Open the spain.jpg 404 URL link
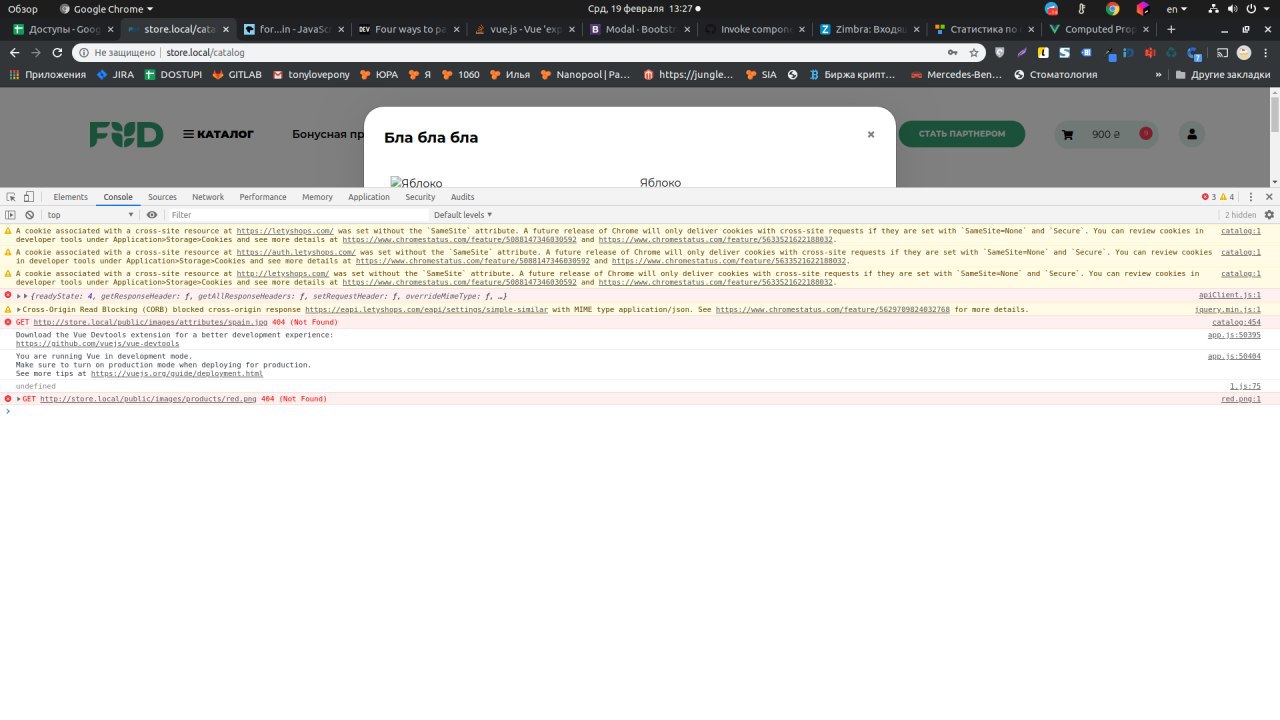 tap(150, 323)
